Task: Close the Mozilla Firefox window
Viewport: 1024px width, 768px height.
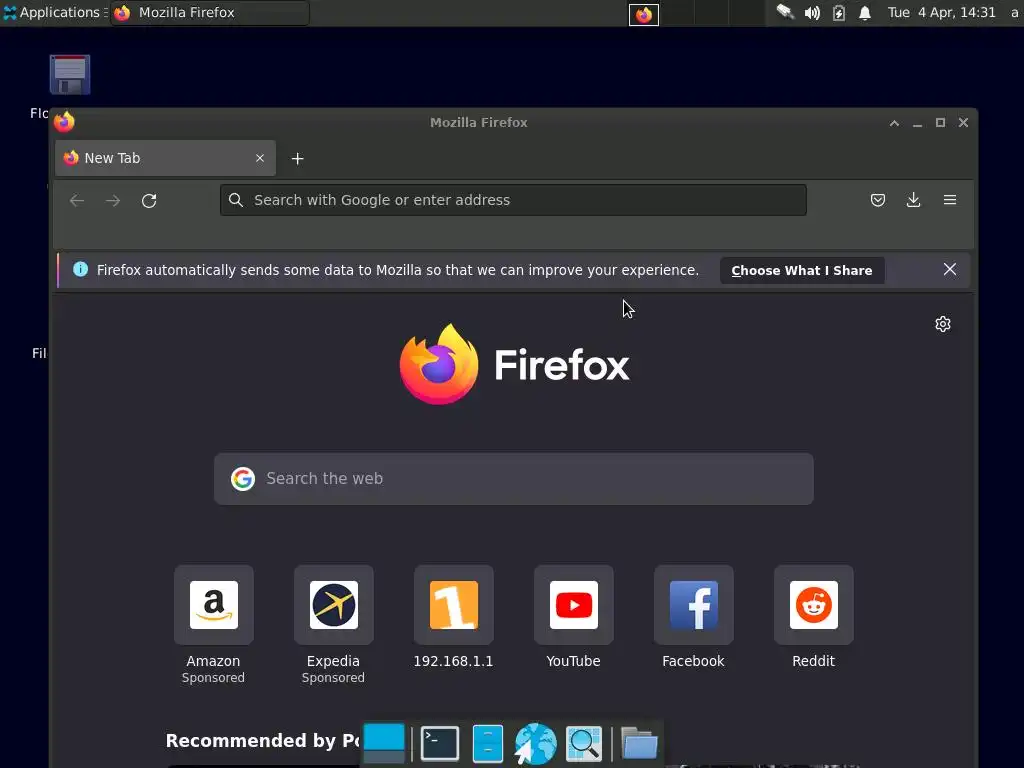Action: [963, 123]
